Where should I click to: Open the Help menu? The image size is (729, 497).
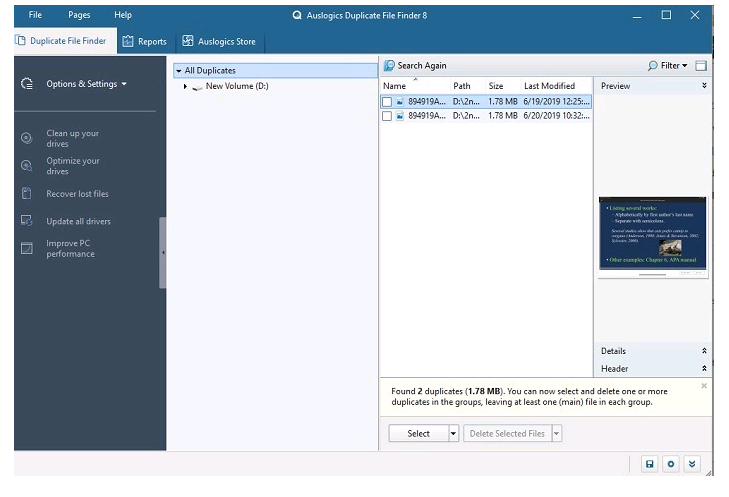pyautogui.click(x=123, y=15)
